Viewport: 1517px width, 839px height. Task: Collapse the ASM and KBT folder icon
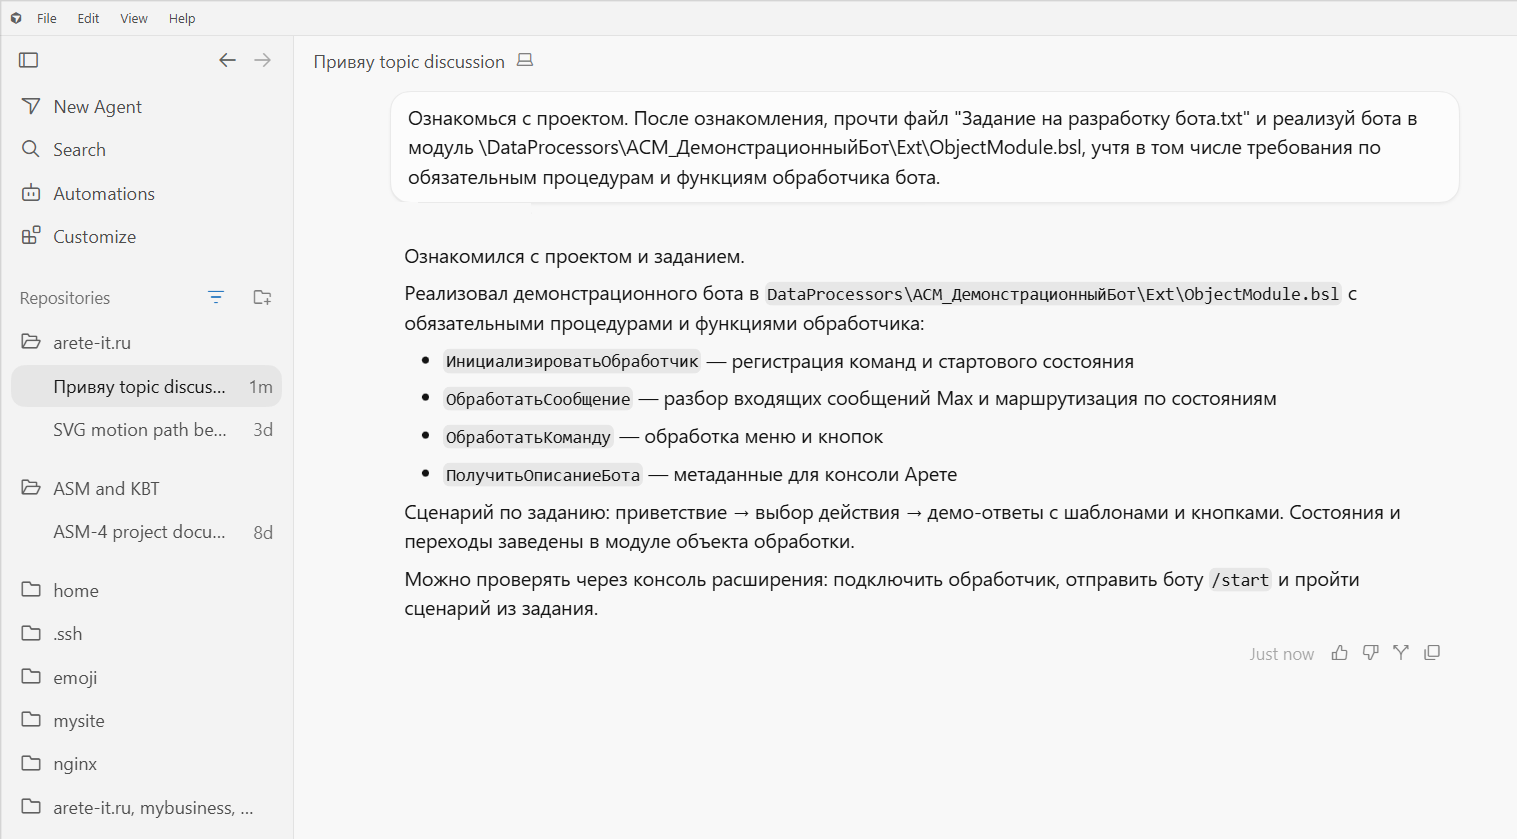tap(31, 488)
